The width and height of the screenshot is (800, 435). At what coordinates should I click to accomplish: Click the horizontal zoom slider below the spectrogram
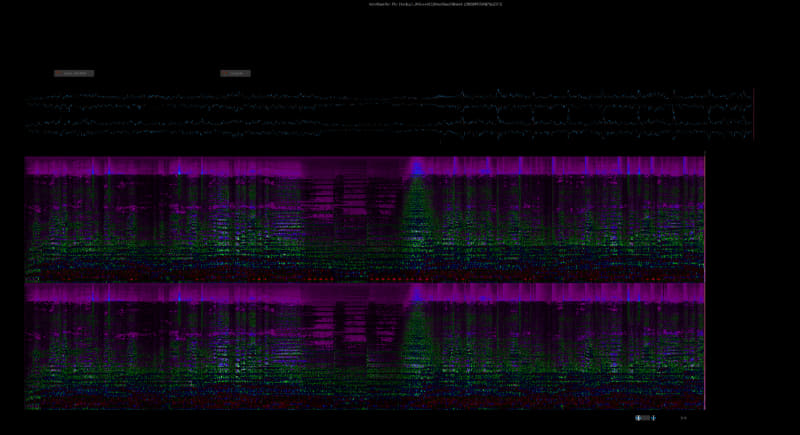pyautogui.click(x=645, y=418)
